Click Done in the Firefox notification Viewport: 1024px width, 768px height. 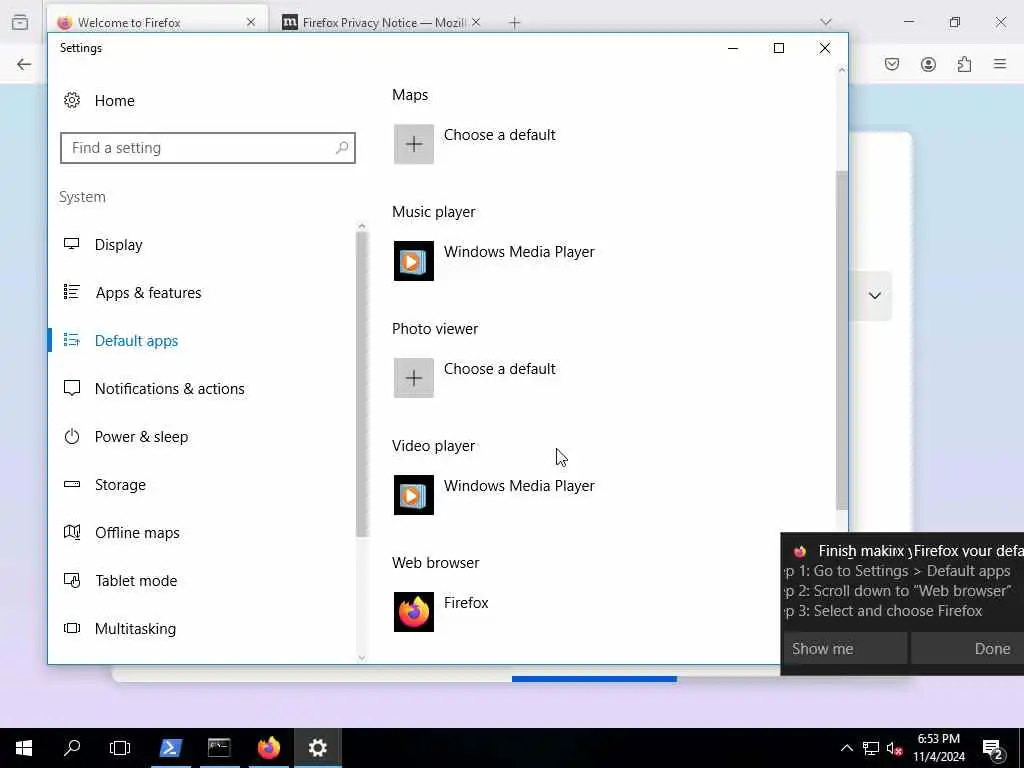(969, 648)
